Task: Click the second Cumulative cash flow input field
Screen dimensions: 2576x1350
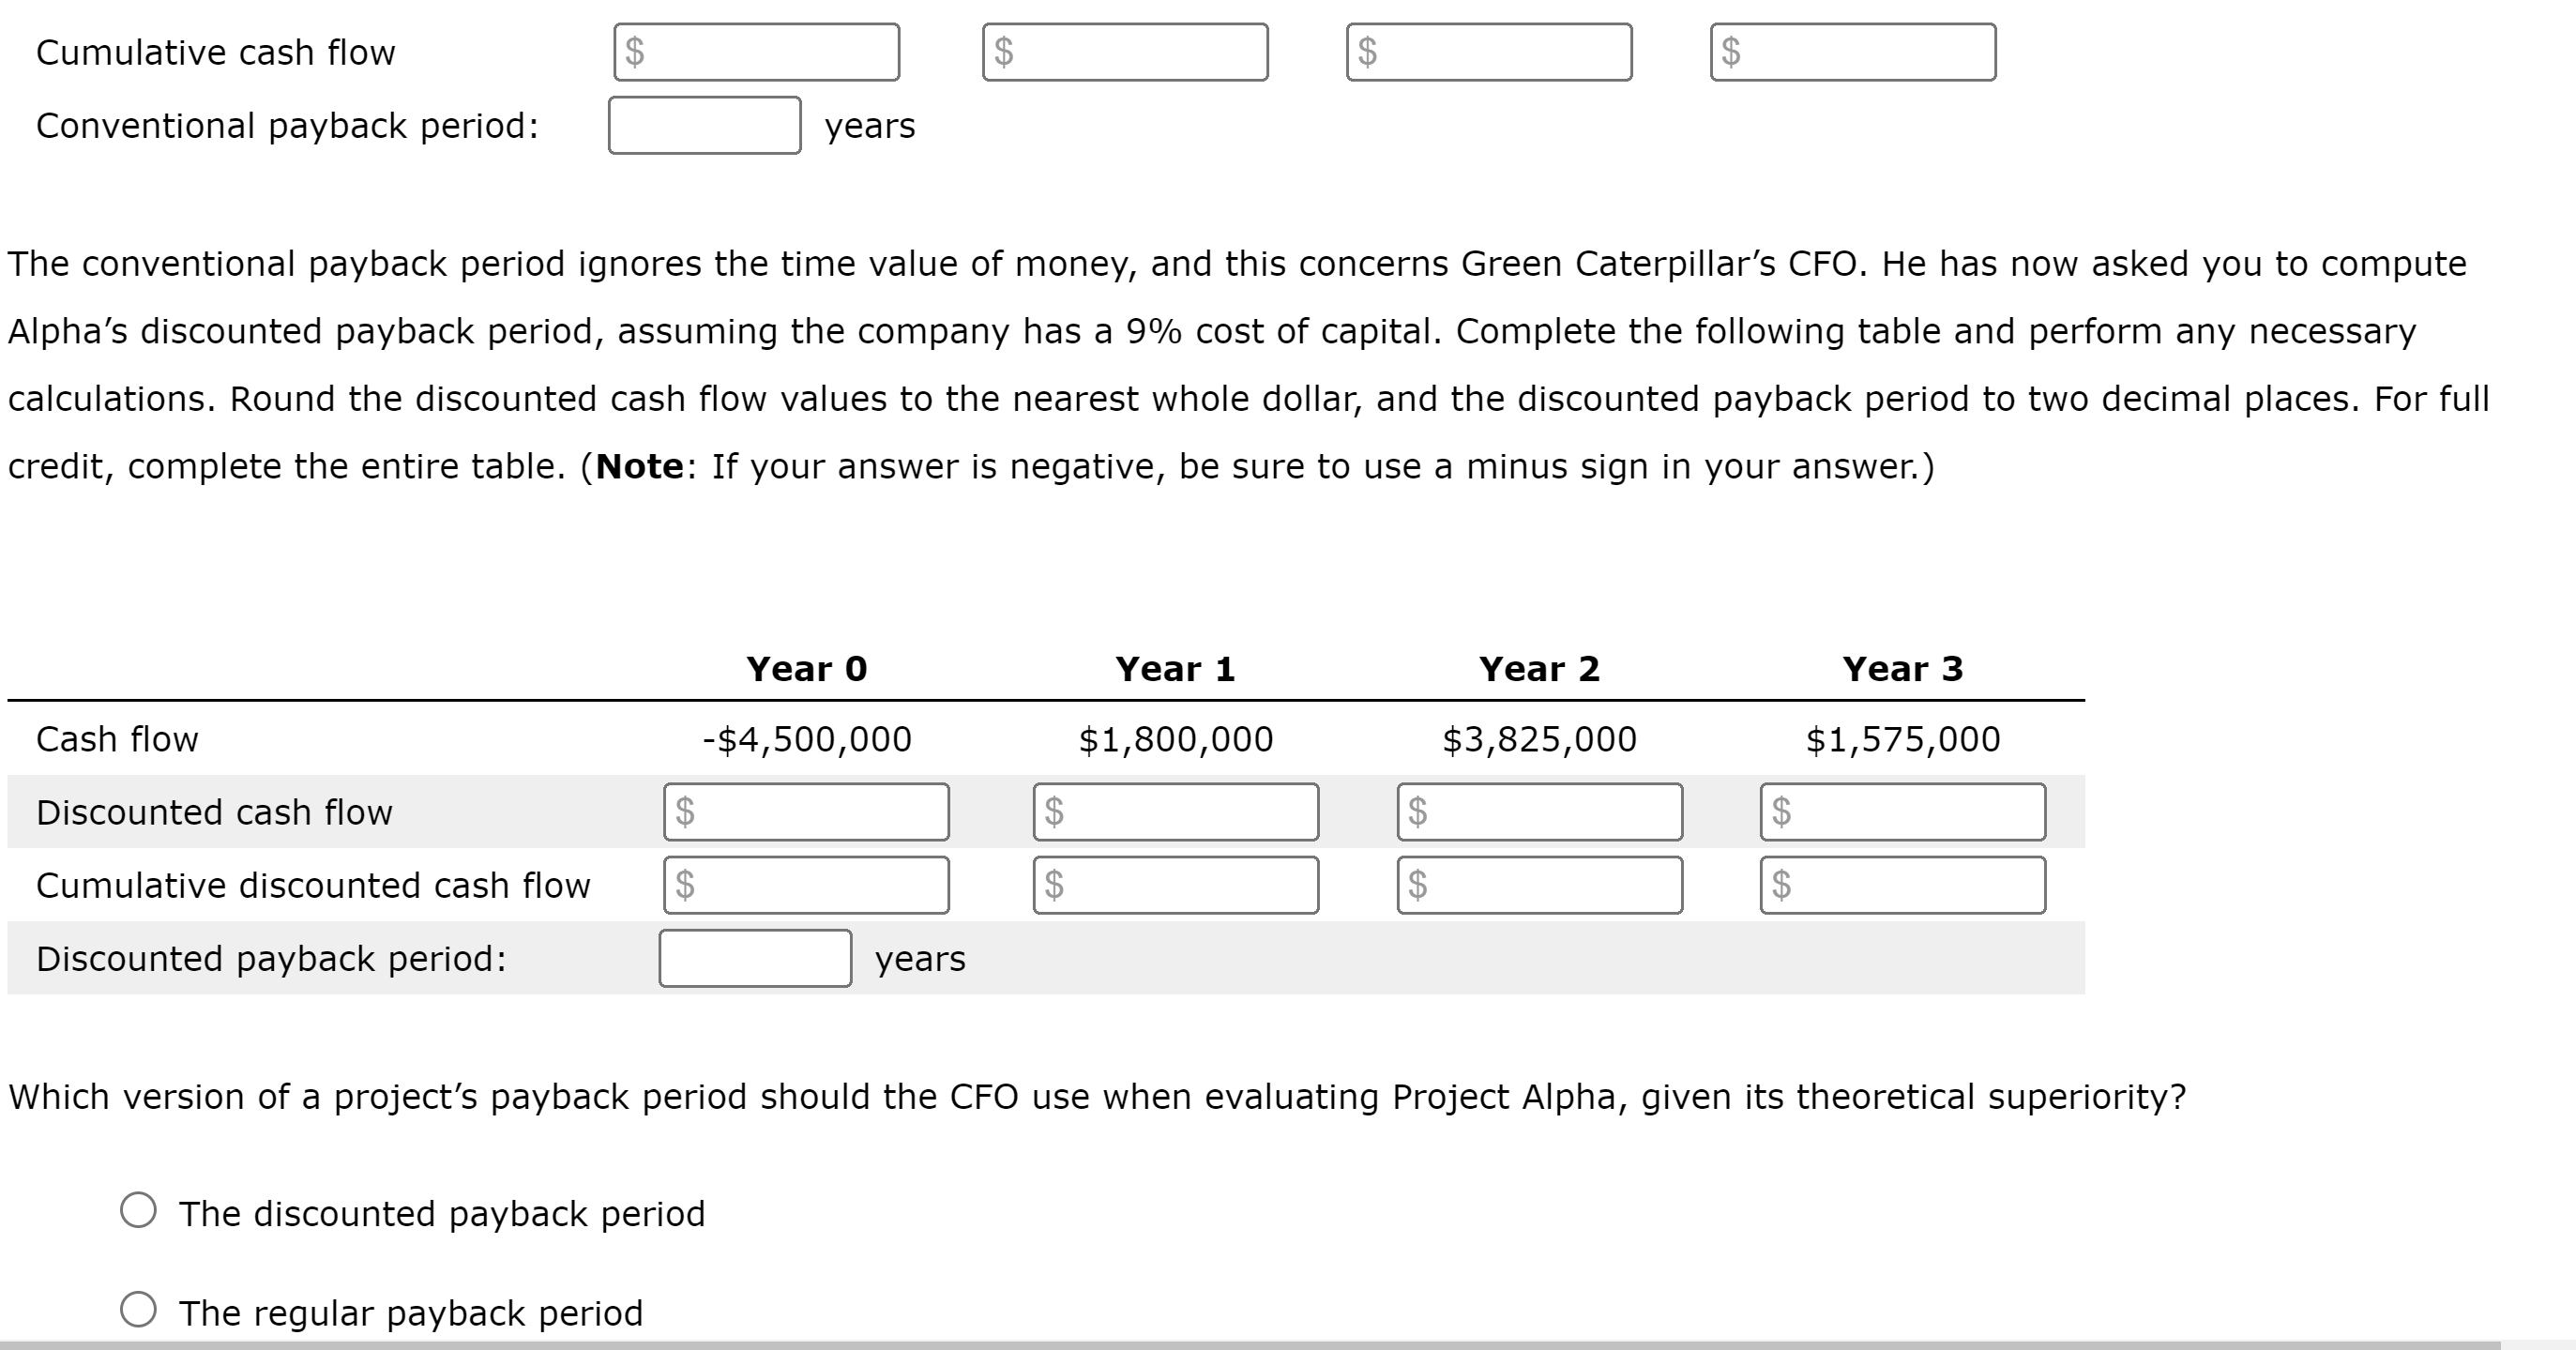Action: tap(1125, 52)
